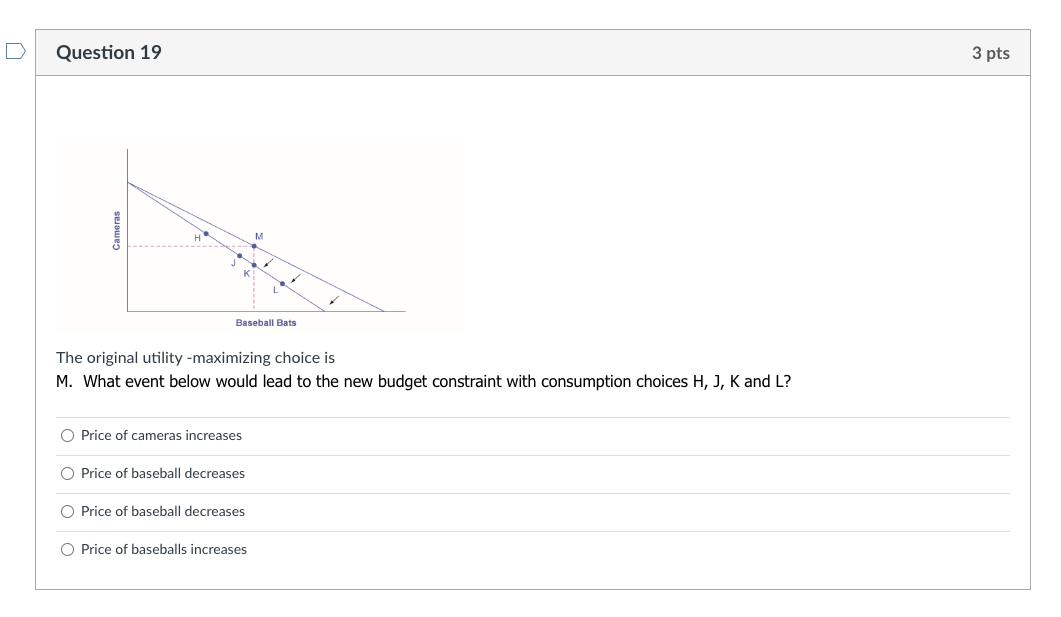The width and height of the screenshot is (1061, 617).
Task: Click point J on the new constraint
Action: 240,255
